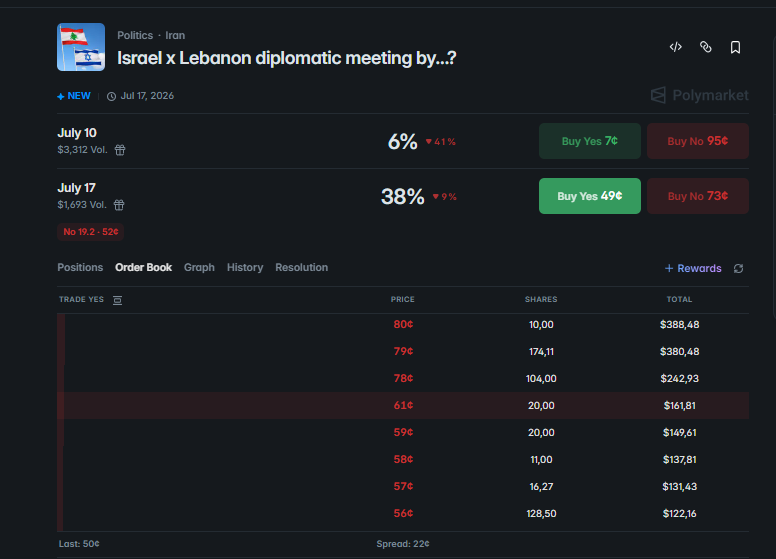Select the 56¢ ask price
This screenshot has height=559, width=776.
(403, 513)
